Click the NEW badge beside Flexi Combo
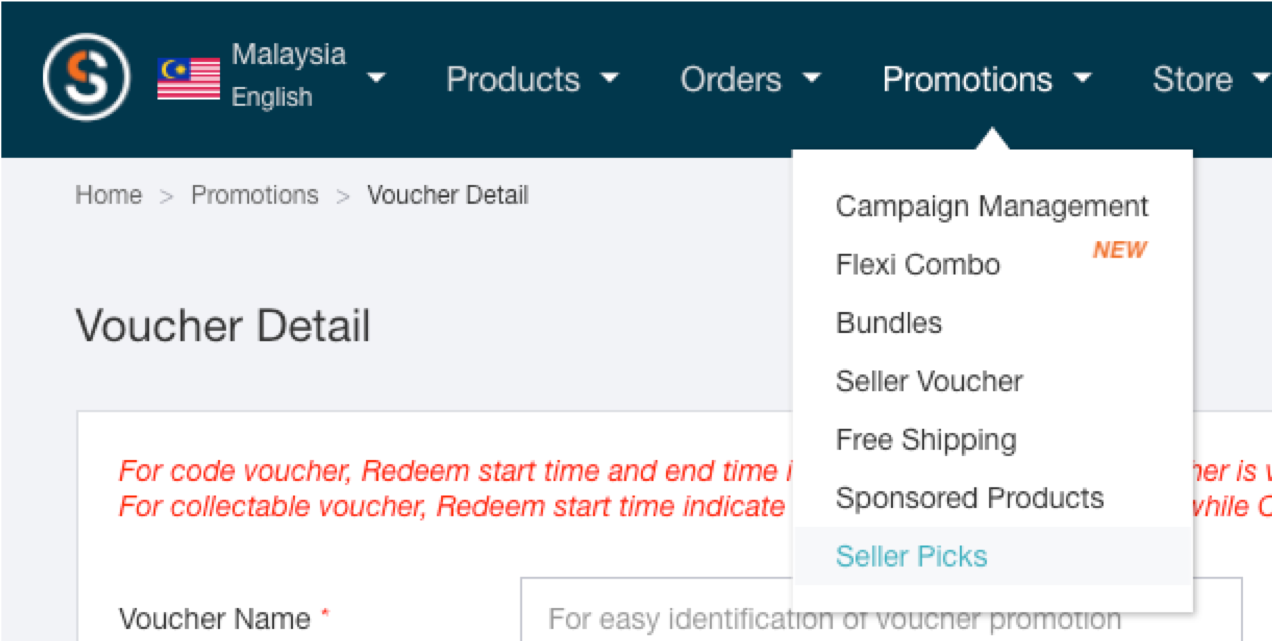Screen dimensions: 1272x641 [1119, 250]
